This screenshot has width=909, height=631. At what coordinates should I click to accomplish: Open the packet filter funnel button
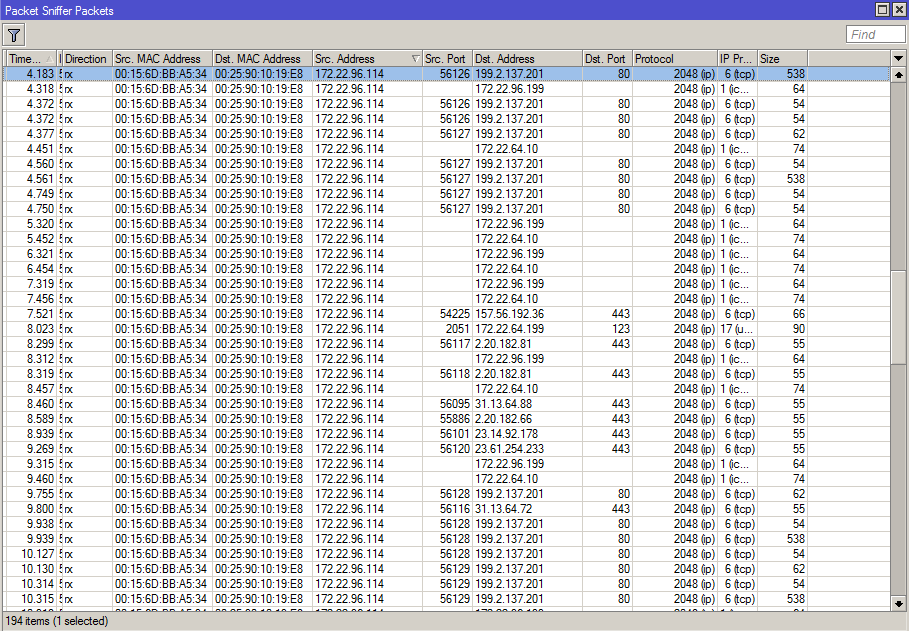point(14,35)
